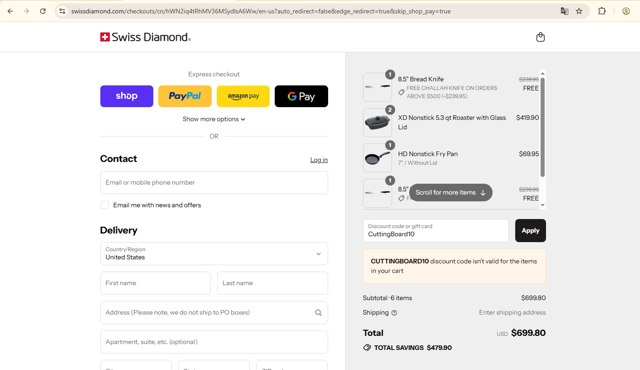Choose PayPal express checkout
The image size is (640, 370).
185,96
